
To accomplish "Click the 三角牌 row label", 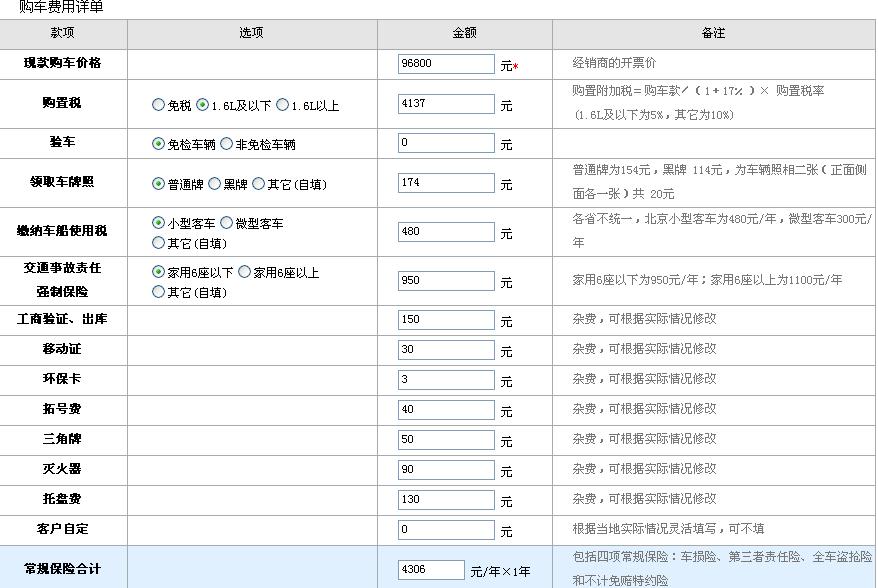I will tap(62, 438).
